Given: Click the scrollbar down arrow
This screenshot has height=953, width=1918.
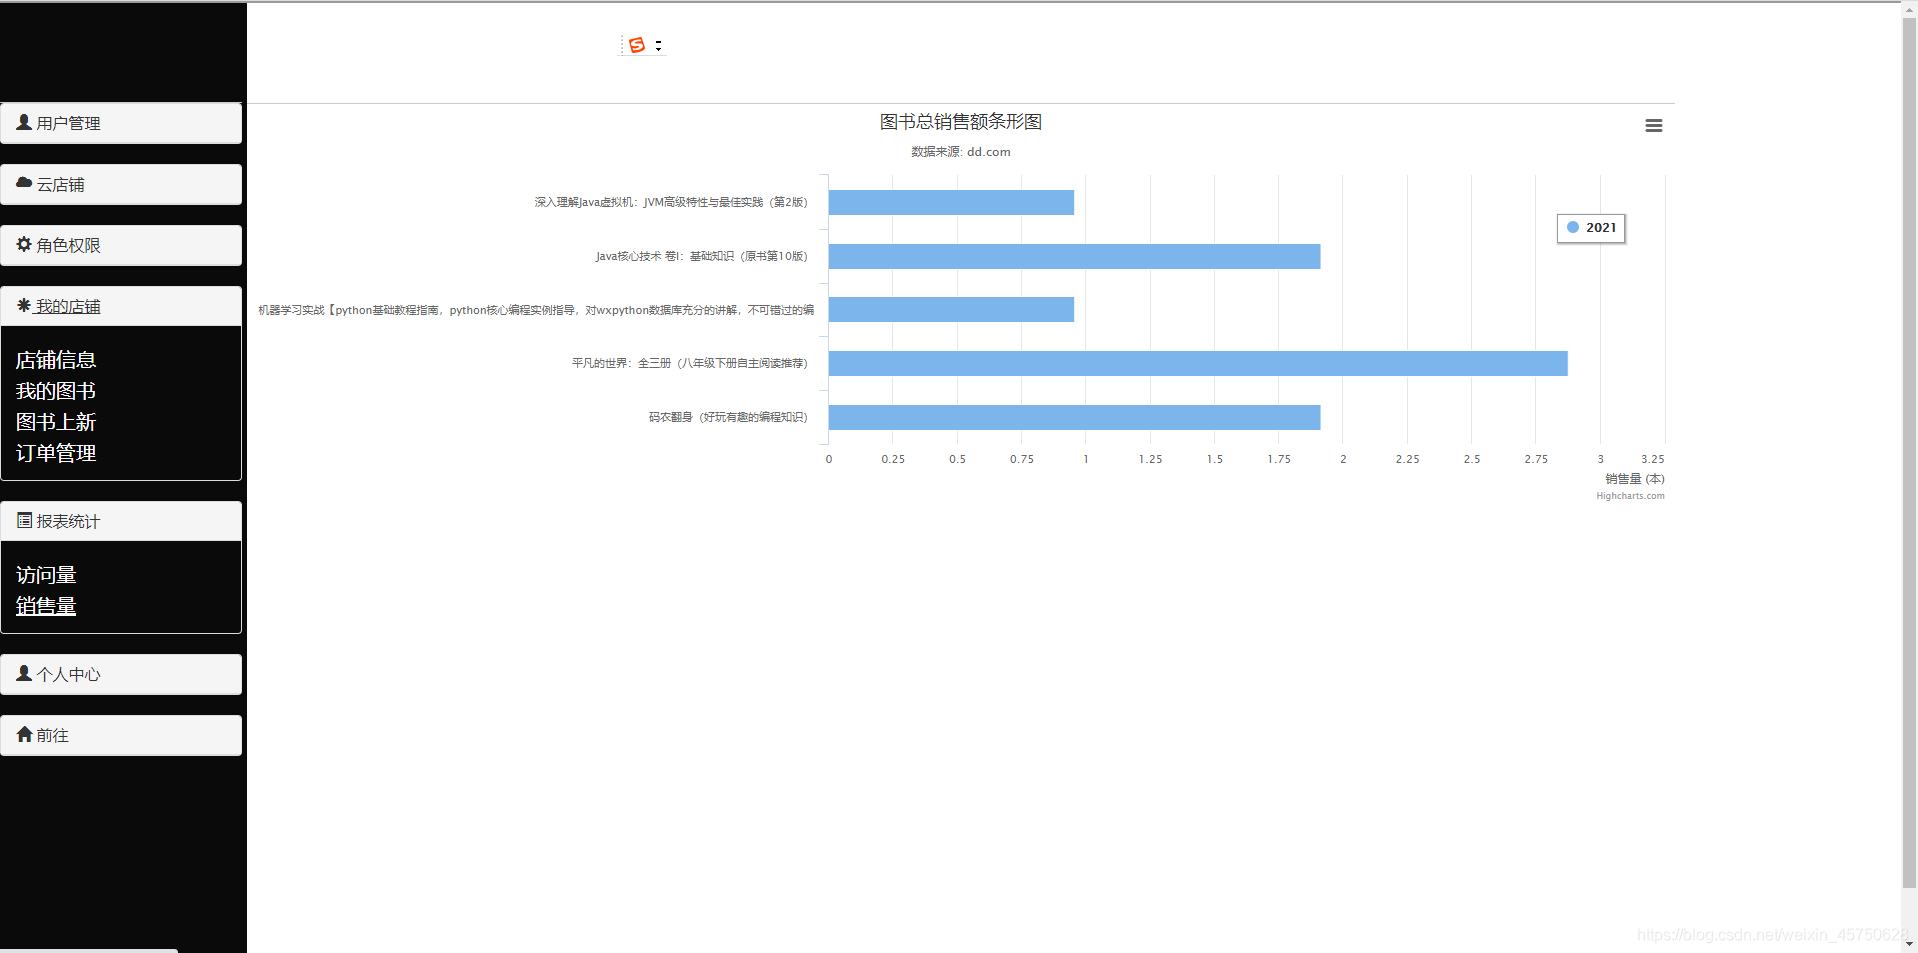Looking at the screenshot, I should click(x=1907, y=943).
